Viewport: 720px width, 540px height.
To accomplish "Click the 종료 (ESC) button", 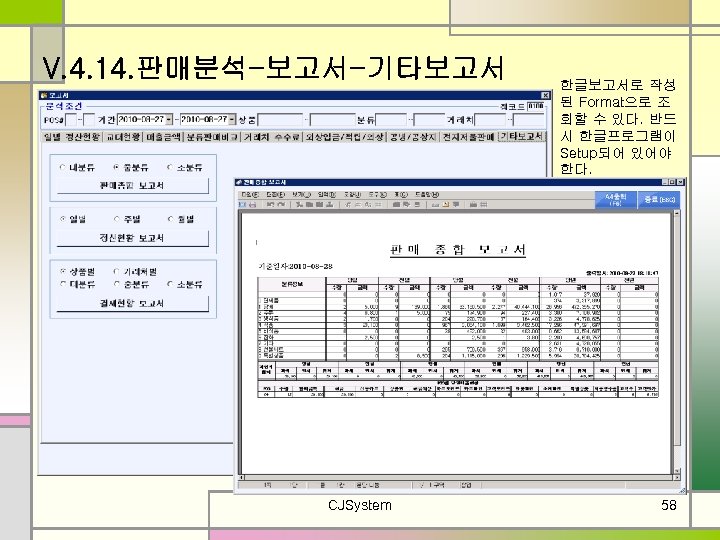I will (x=659, y=200).
